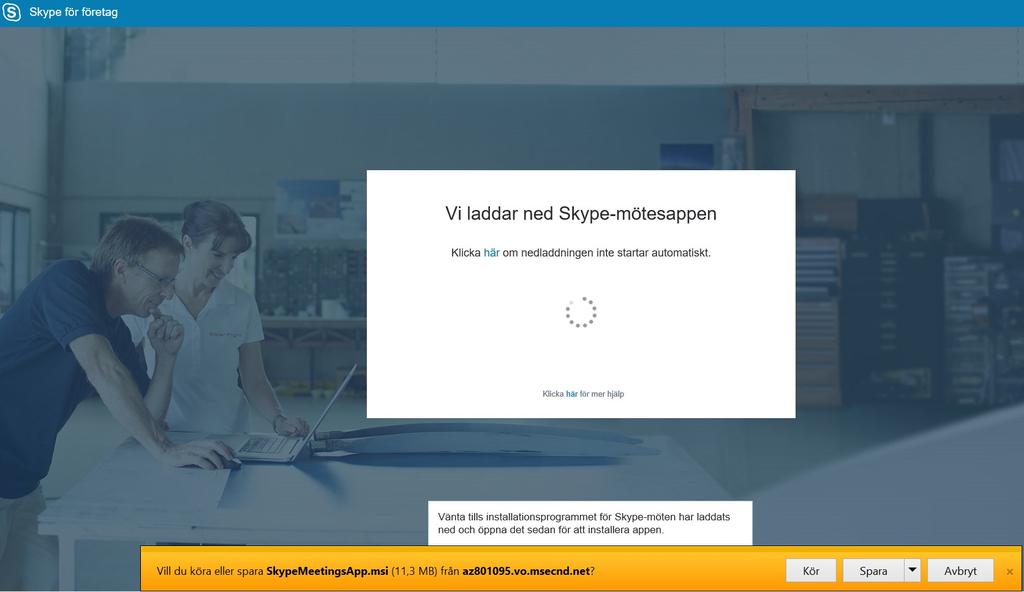The height and width of the screenshot is (592, 1024).
Task: Run the installer with the Kör button
Action: (x=811, y=570)
